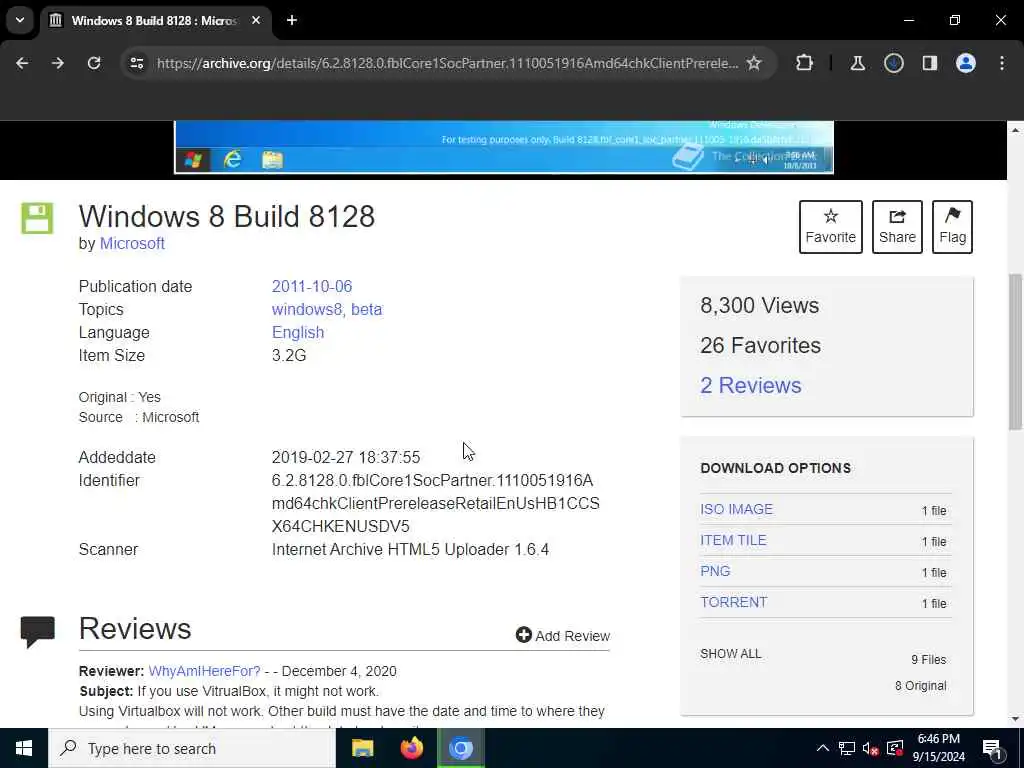1024x768 pixels.
Task: View site information icon in address bar
Action: pos(137,63)
